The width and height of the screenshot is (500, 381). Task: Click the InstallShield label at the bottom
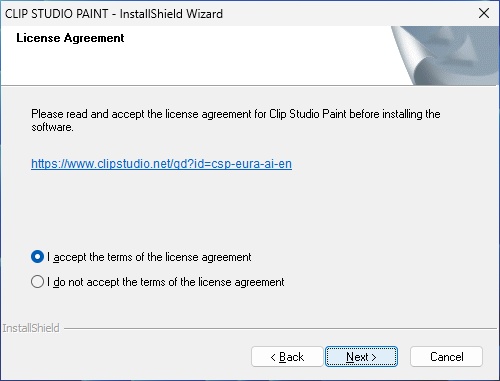pyautogui.click(x=31, y=328)
